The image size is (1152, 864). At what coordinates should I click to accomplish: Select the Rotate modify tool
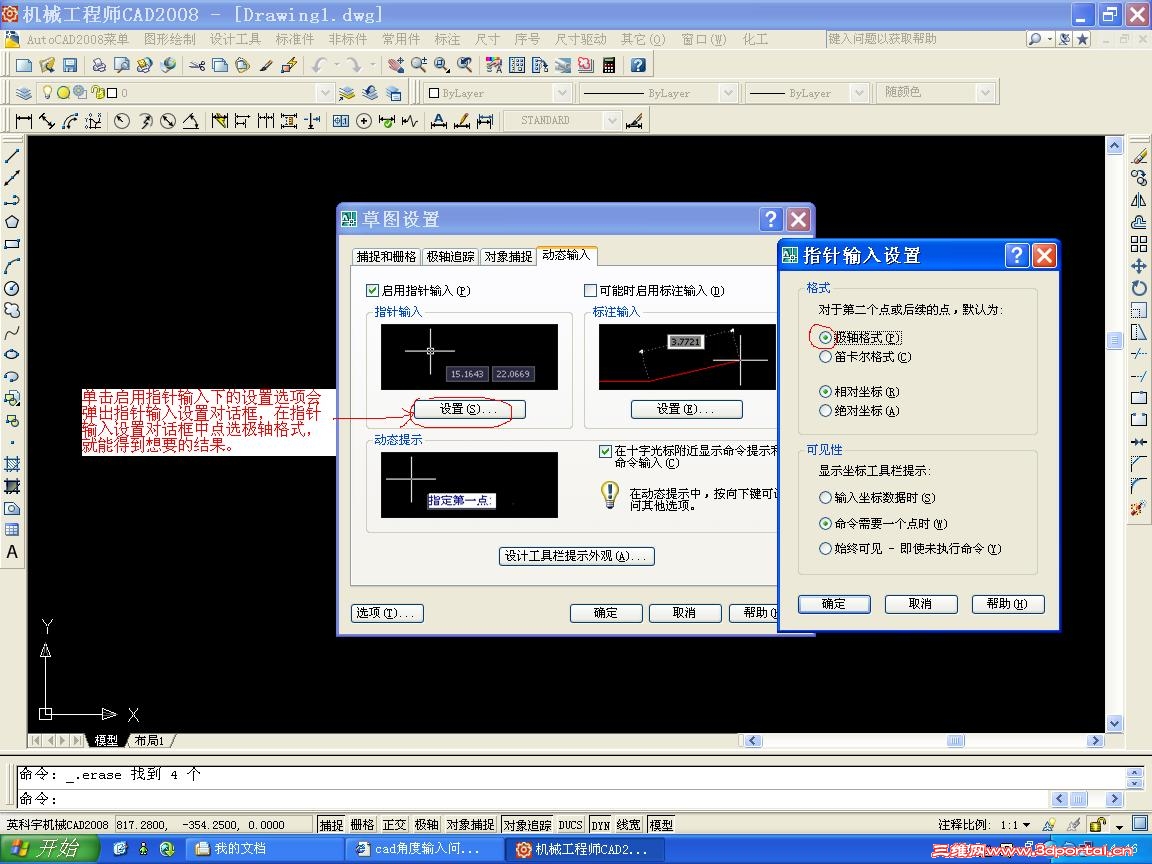[1139, 288]
